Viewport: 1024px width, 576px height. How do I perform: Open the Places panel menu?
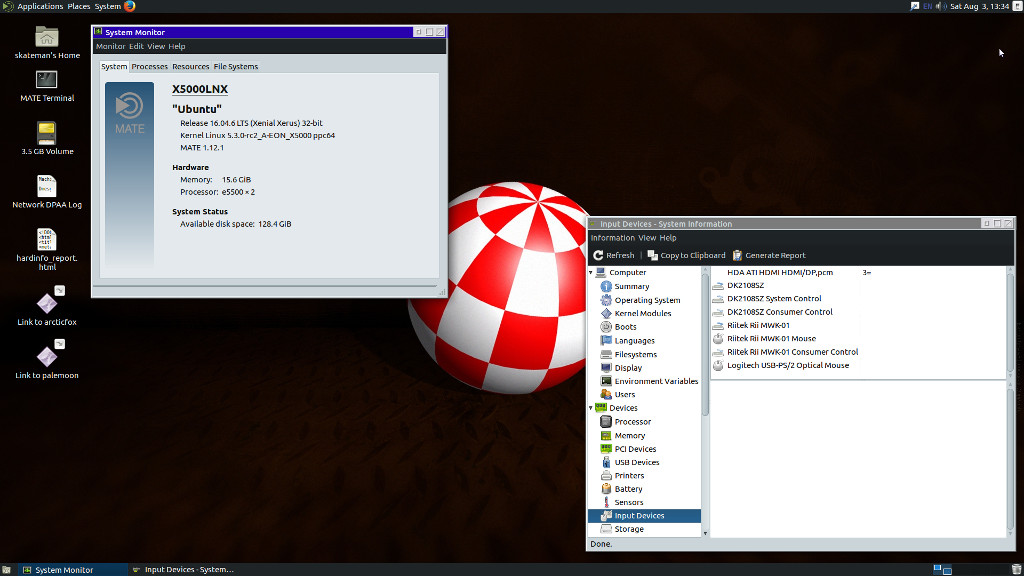pos(78,7)
